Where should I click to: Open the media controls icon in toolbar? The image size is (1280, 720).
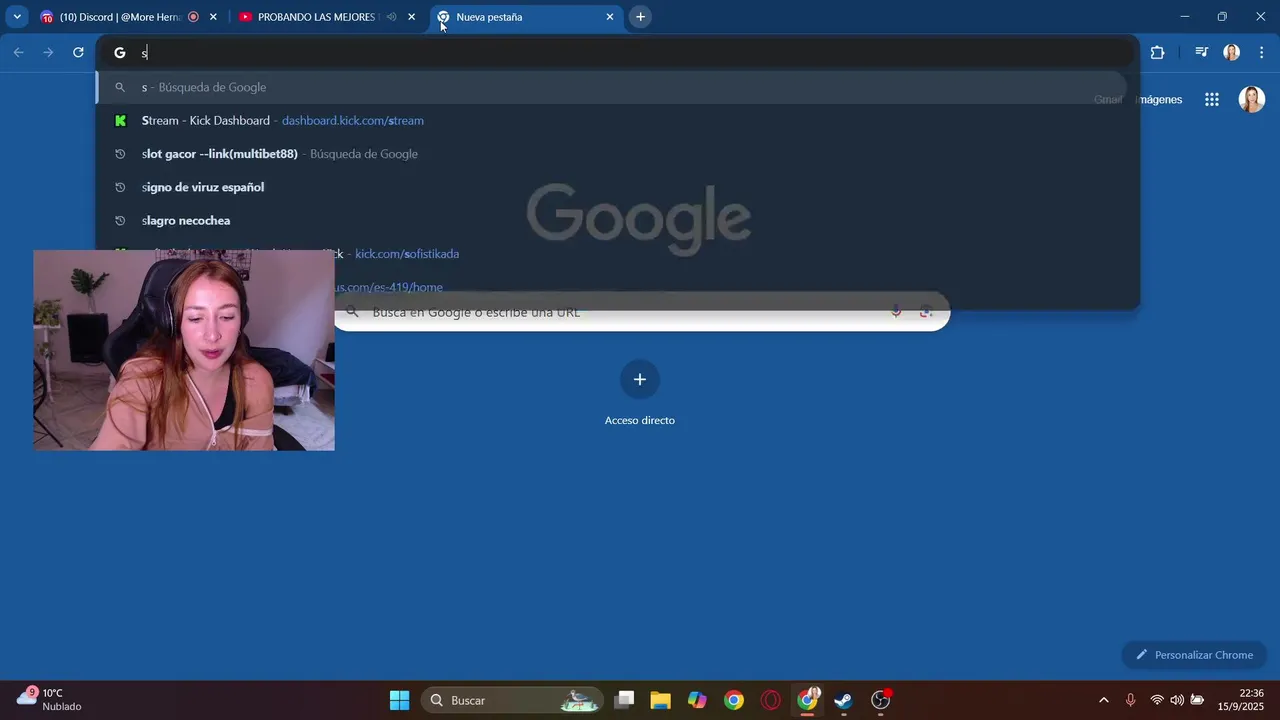coord(1202,53)
